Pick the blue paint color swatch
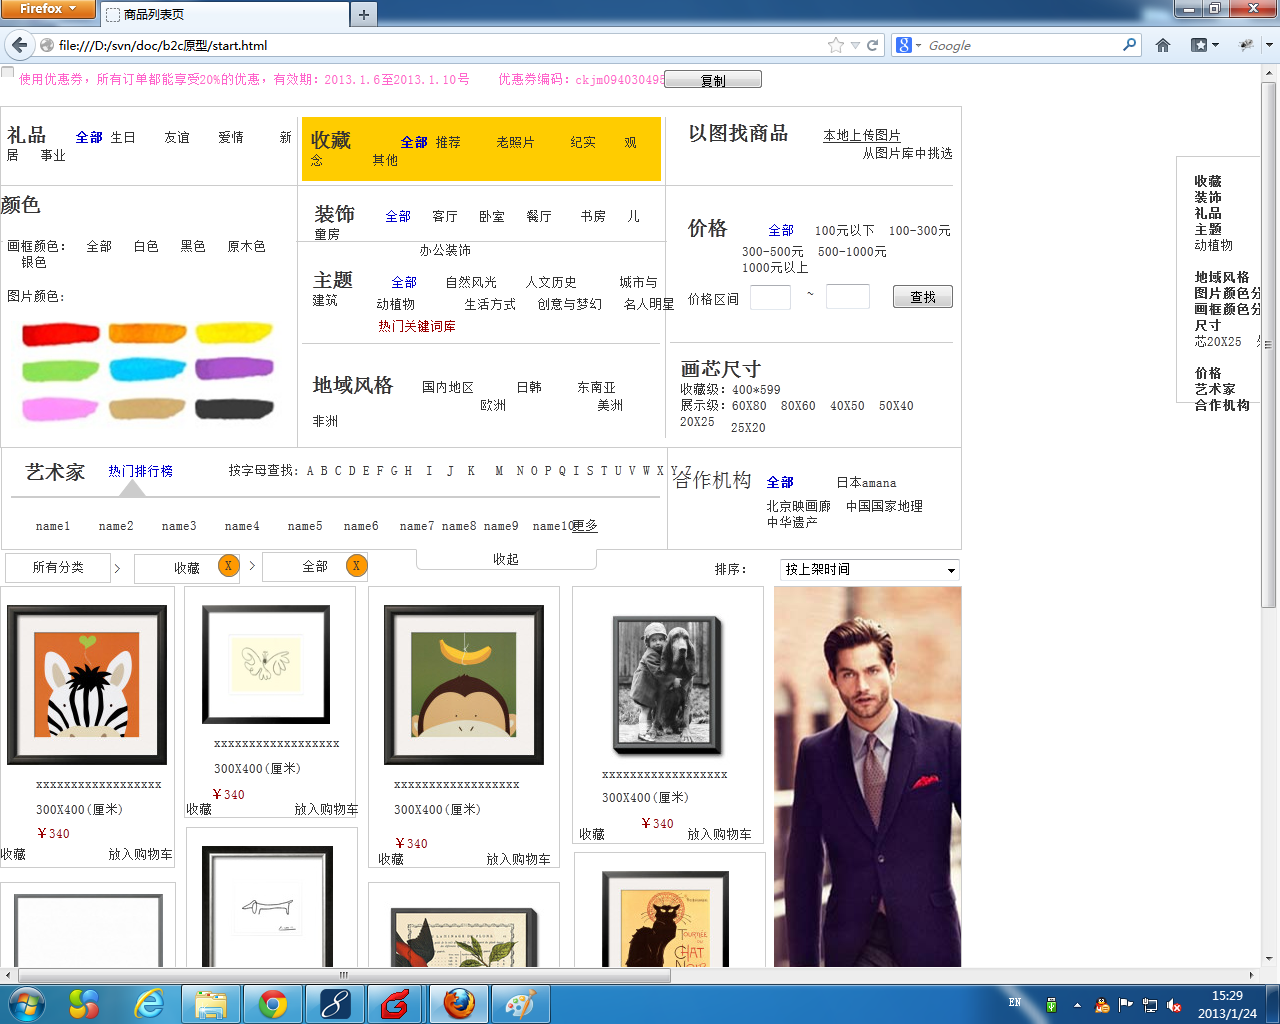The height and width of the screenshot is (1024, 1280). (148, 369)
